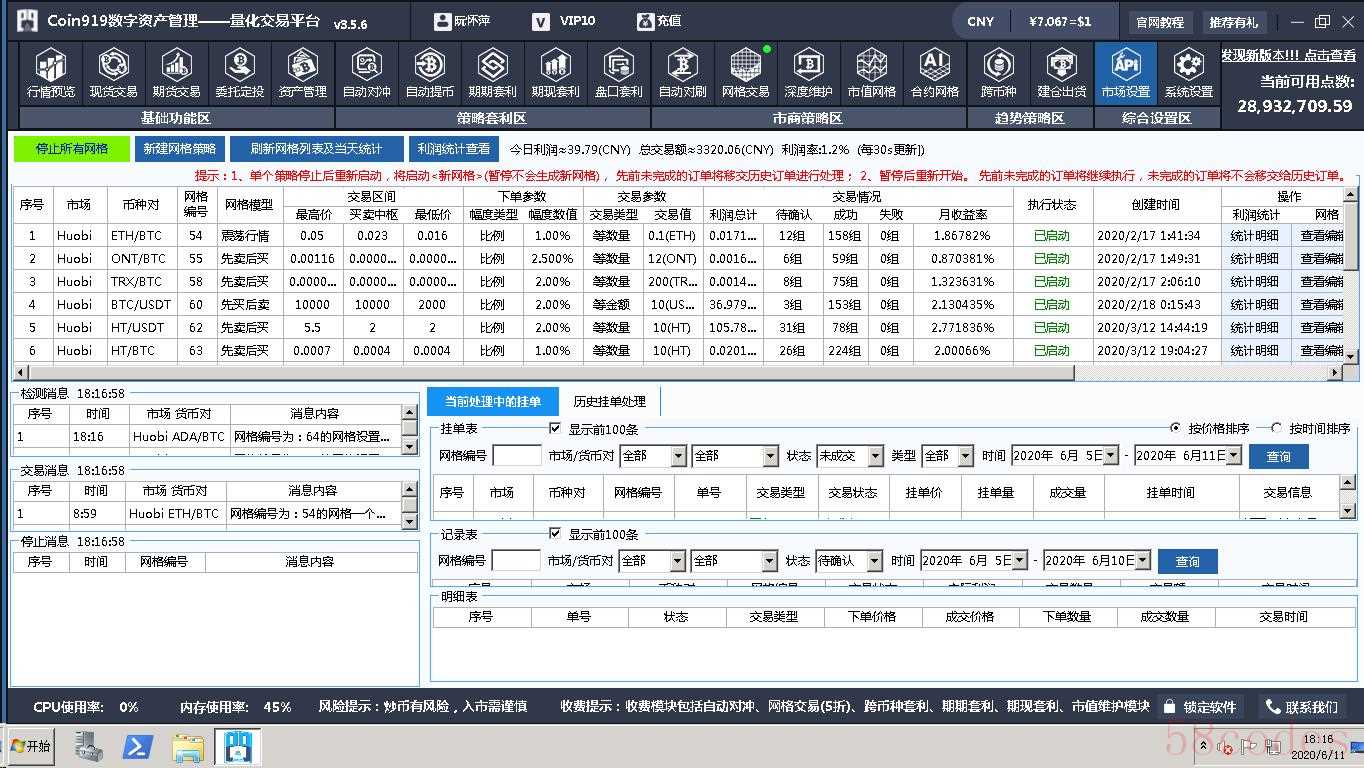Click the 查询 button in 记录表
This screenshot has width=1364, height=768.
[x=1187, y=561]
